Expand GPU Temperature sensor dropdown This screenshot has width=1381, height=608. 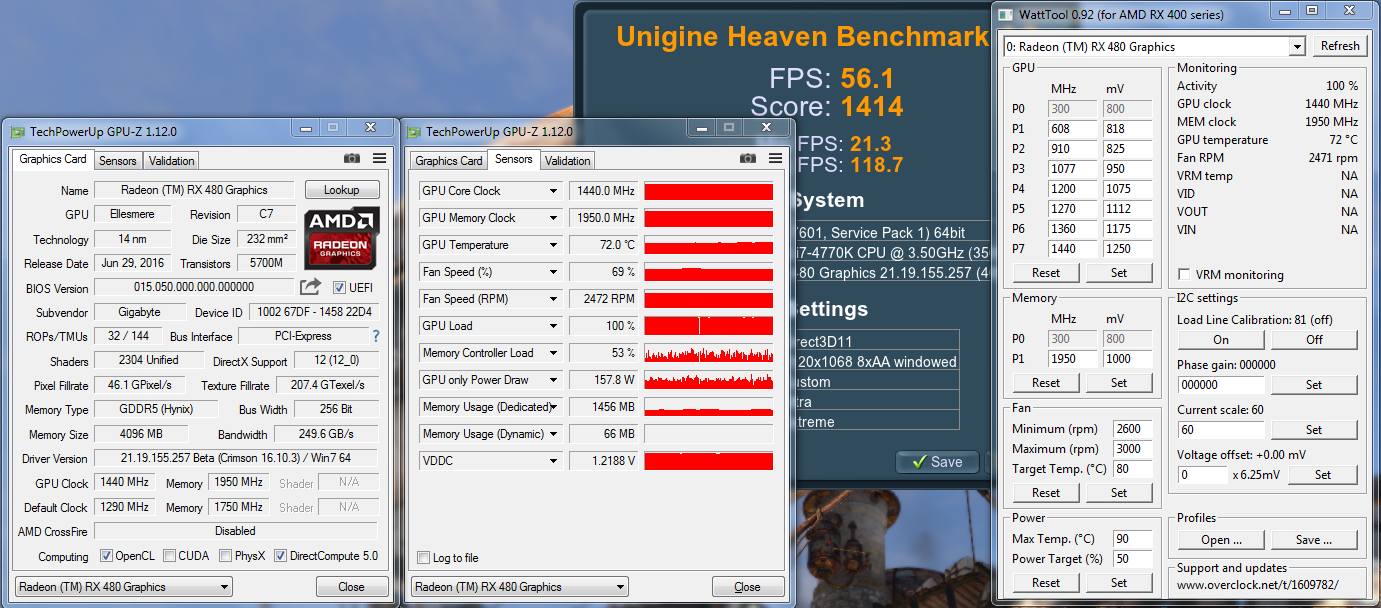pyautogui.click(x=553, y=245)
